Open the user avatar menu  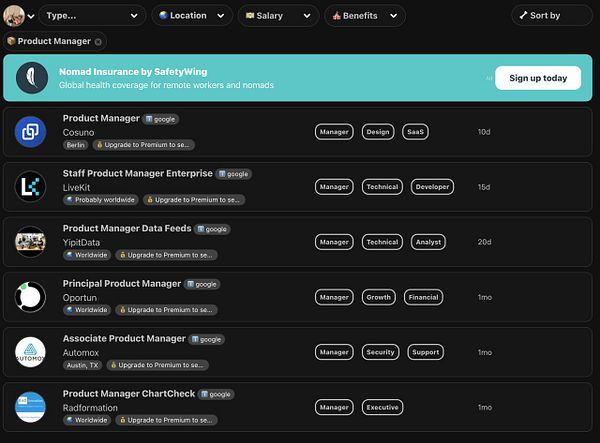click(14, 16)
